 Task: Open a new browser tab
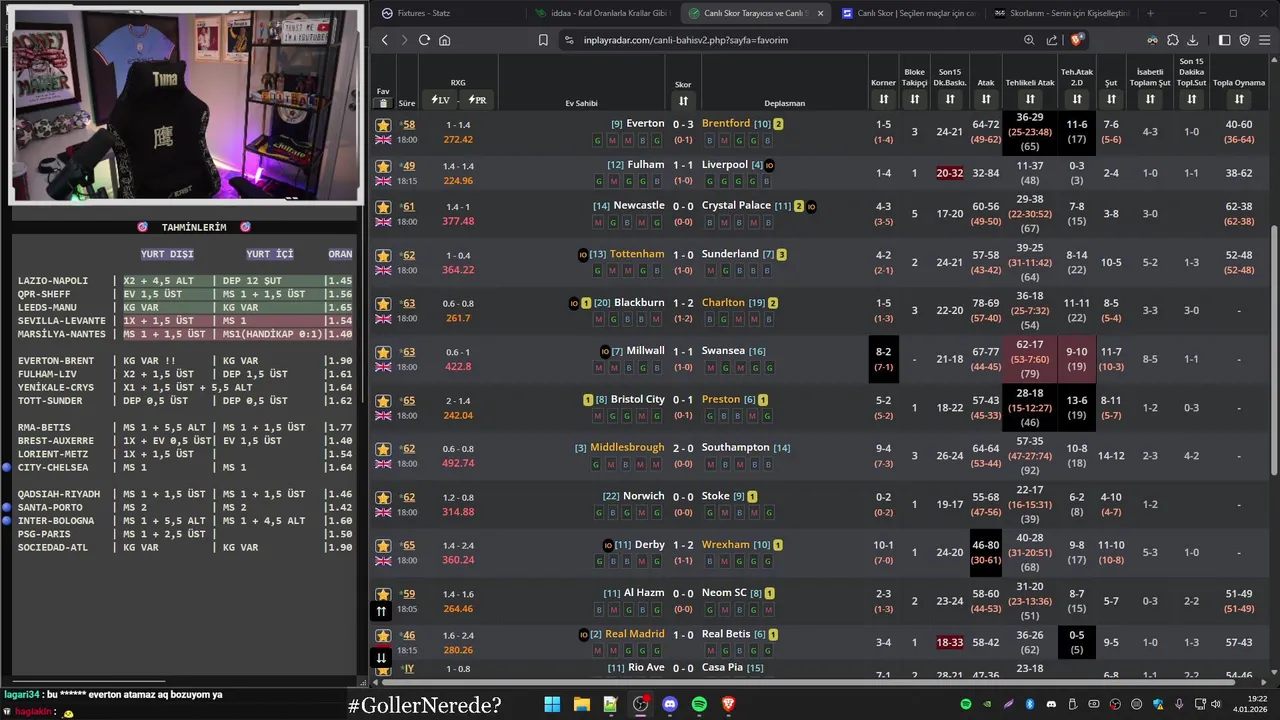1150,13
